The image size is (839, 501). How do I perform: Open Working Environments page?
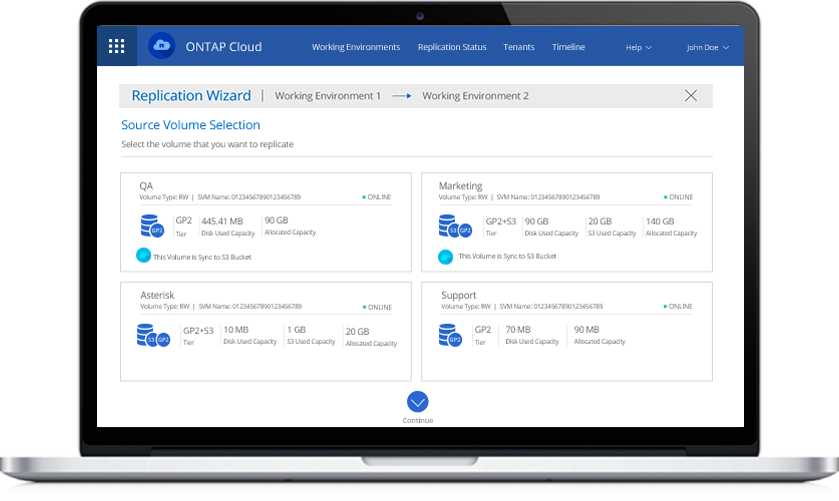[356, 47]
